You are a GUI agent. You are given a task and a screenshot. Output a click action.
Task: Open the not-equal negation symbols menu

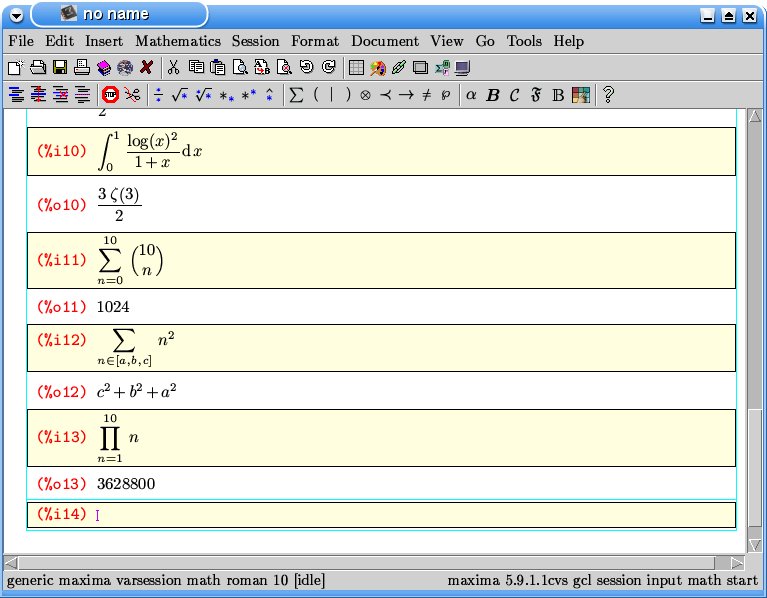click(427, 95)
